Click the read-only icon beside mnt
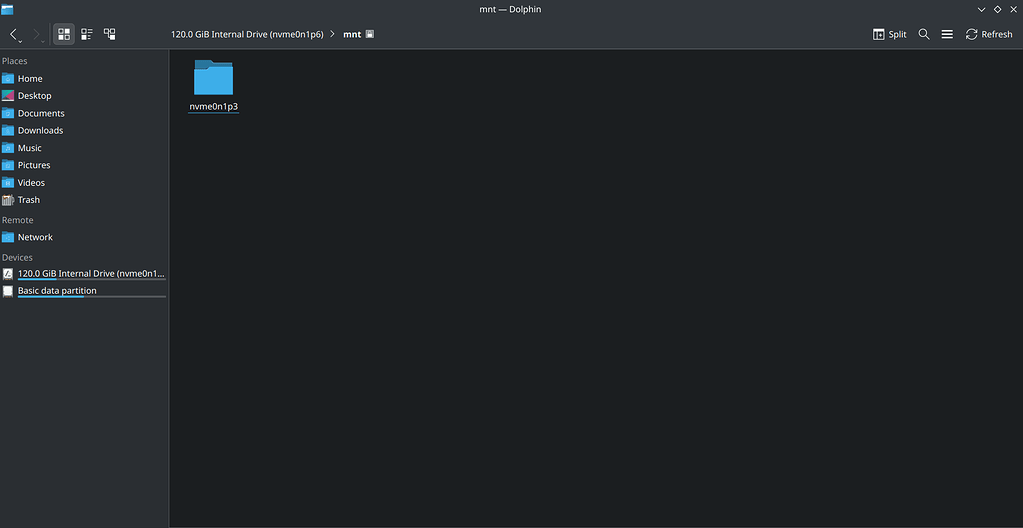 point(370,34)
